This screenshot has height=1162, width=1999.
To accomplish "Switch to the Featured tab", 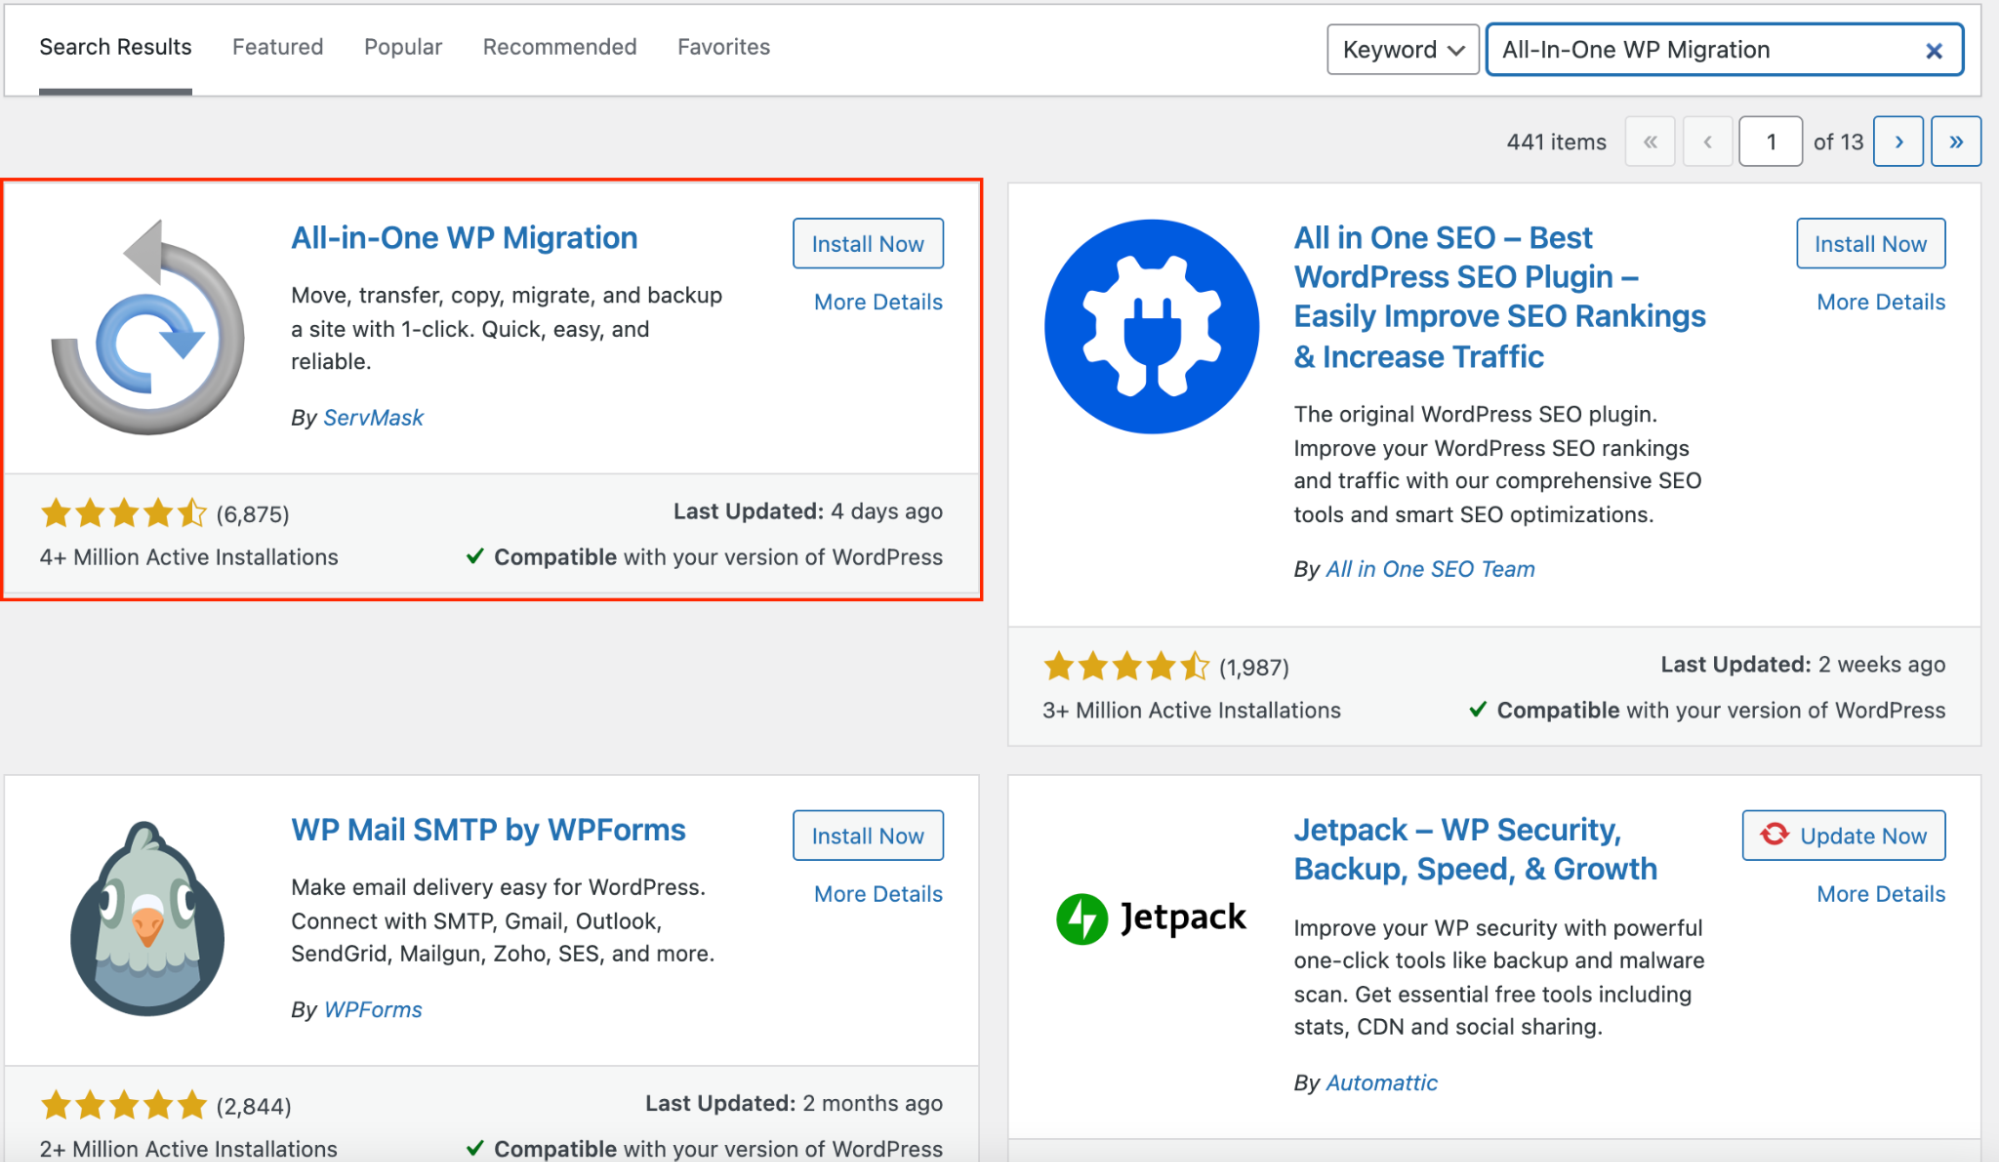I will click(x=277, y=47).
